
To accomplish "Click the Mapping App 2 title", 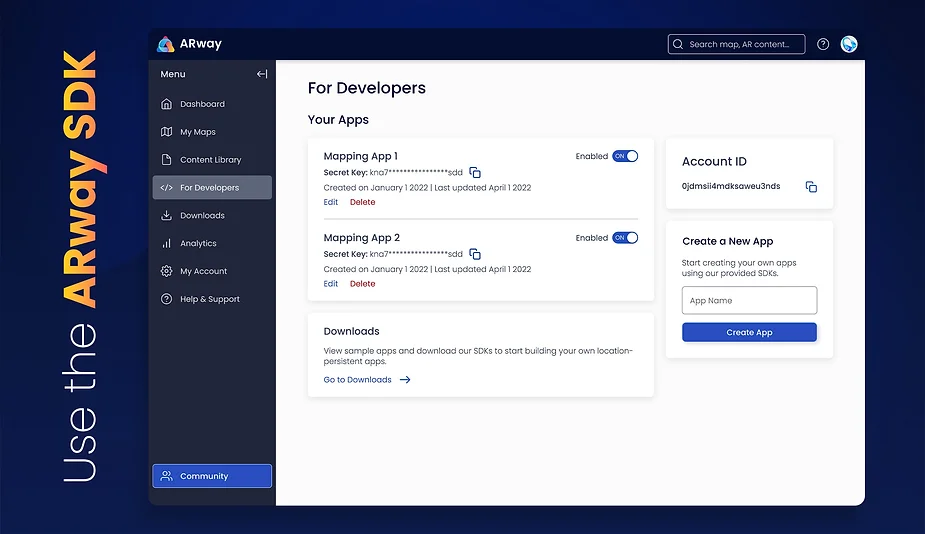I will (x=362, y=237).
